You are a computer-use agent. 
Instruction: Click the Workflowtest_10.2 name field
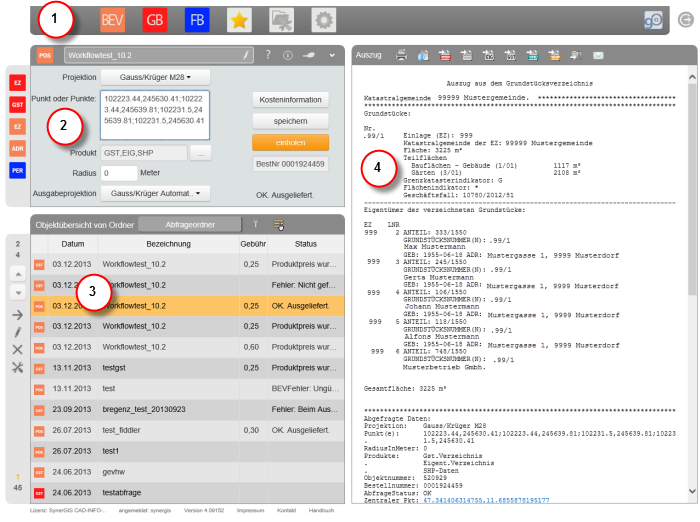click(158, 55)
